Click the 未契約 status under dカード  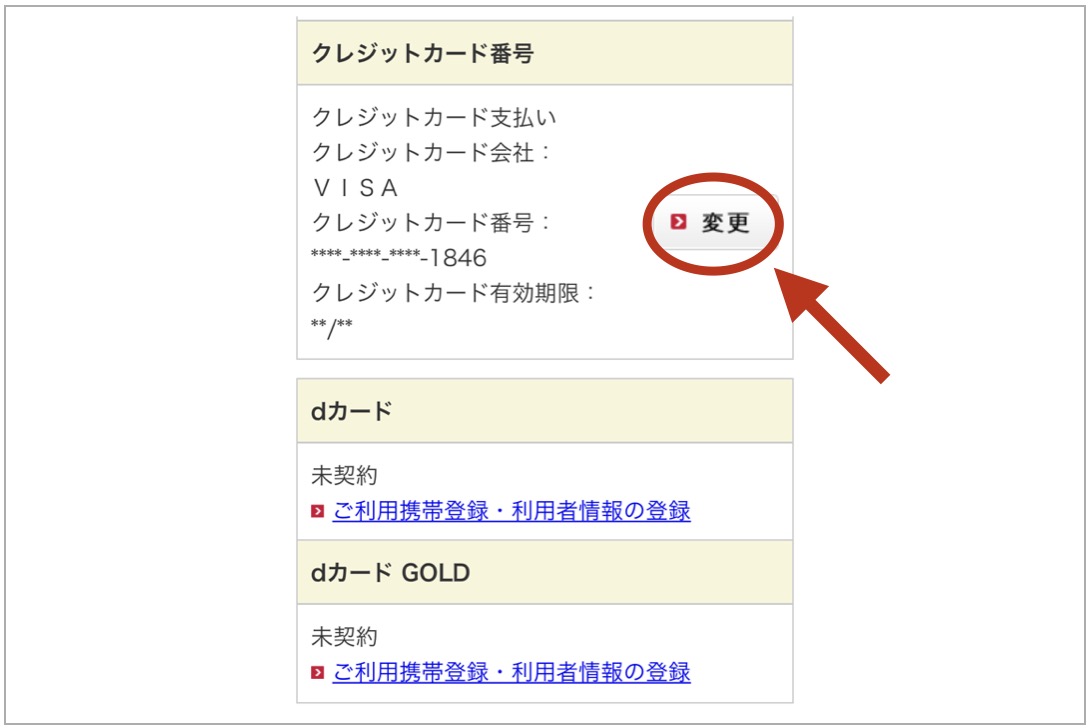(344, 475)
